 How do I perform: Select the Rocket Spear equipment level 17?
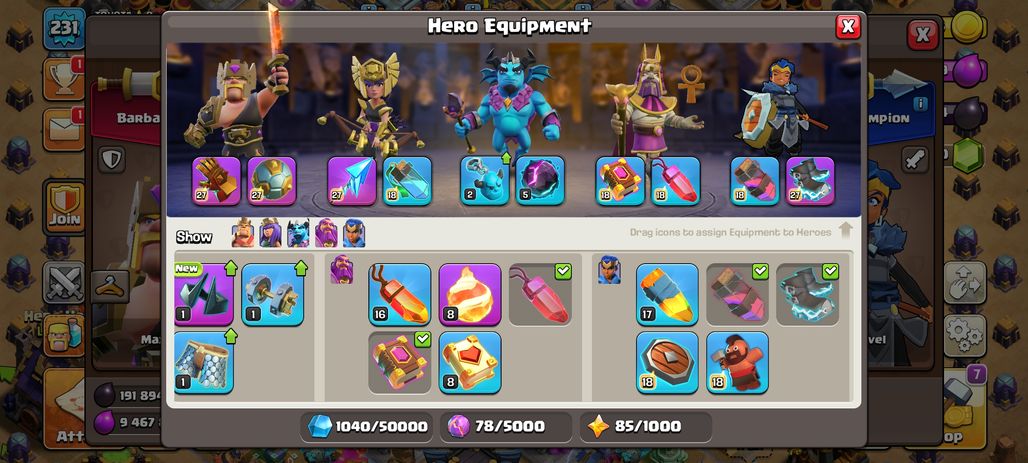667,294
